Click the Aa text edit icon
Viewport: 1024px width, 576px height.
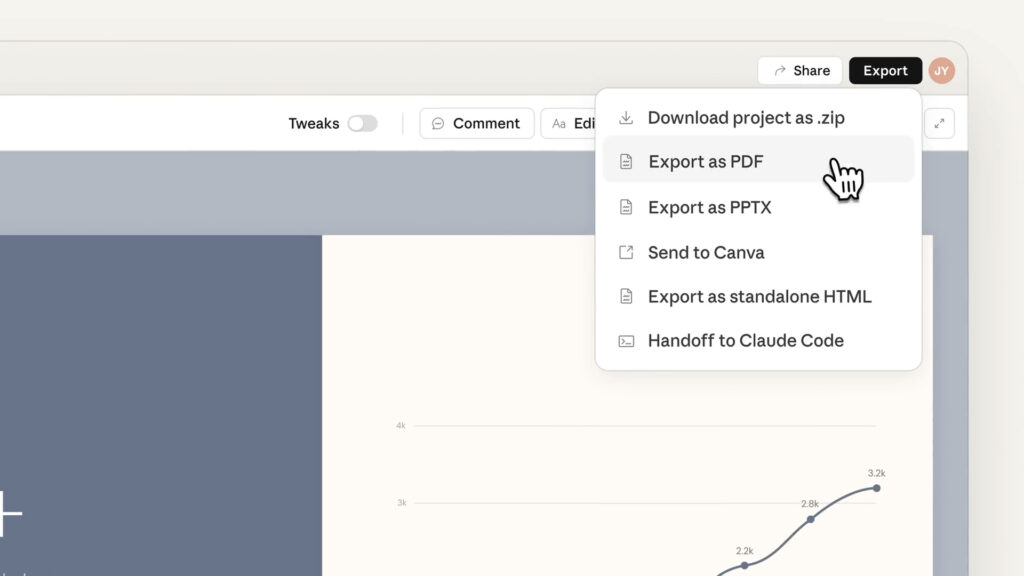tap(559, 124)
